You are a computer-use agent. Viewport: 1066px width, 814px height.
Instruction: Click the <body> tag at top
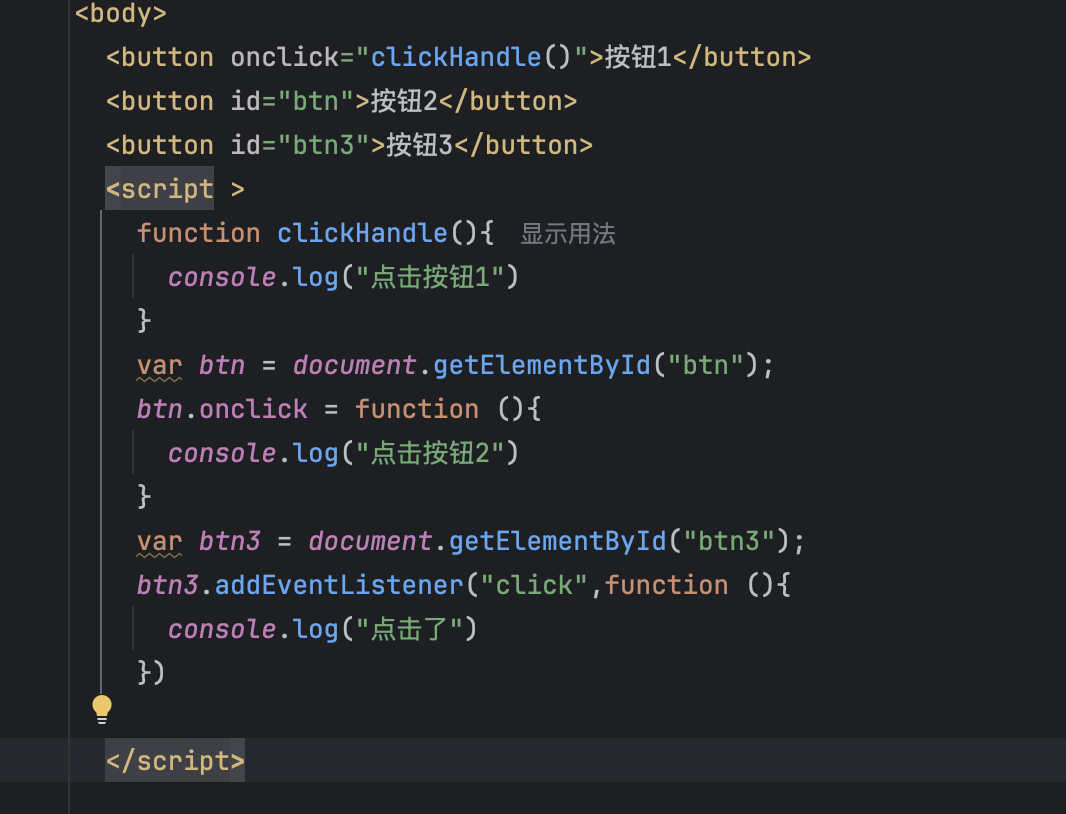coord(120,14)
